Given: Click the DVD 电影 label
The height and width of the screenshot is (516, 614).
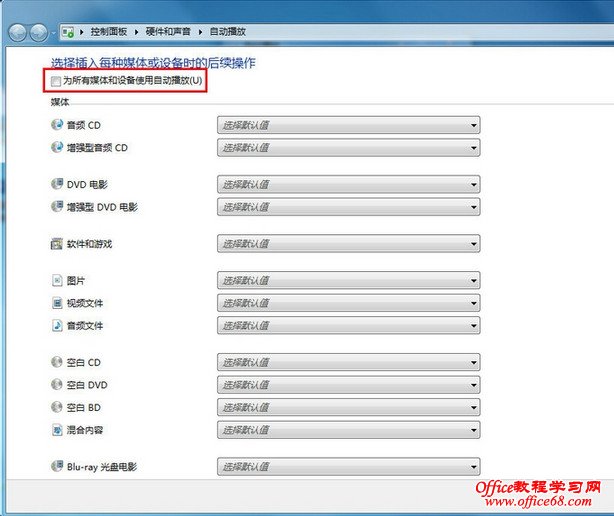Looking at the screenshot, I should tap(87, 184).
